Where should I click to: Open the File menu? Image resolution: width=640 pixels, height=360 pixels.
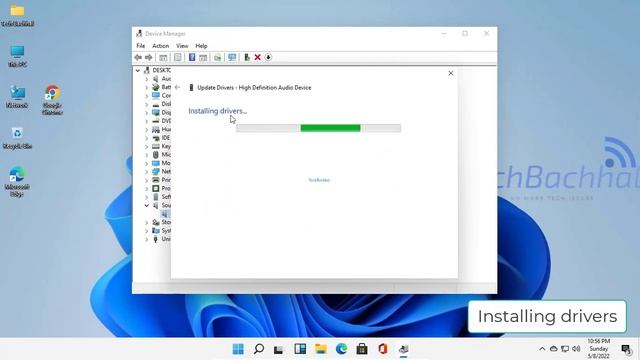[140, 46]
